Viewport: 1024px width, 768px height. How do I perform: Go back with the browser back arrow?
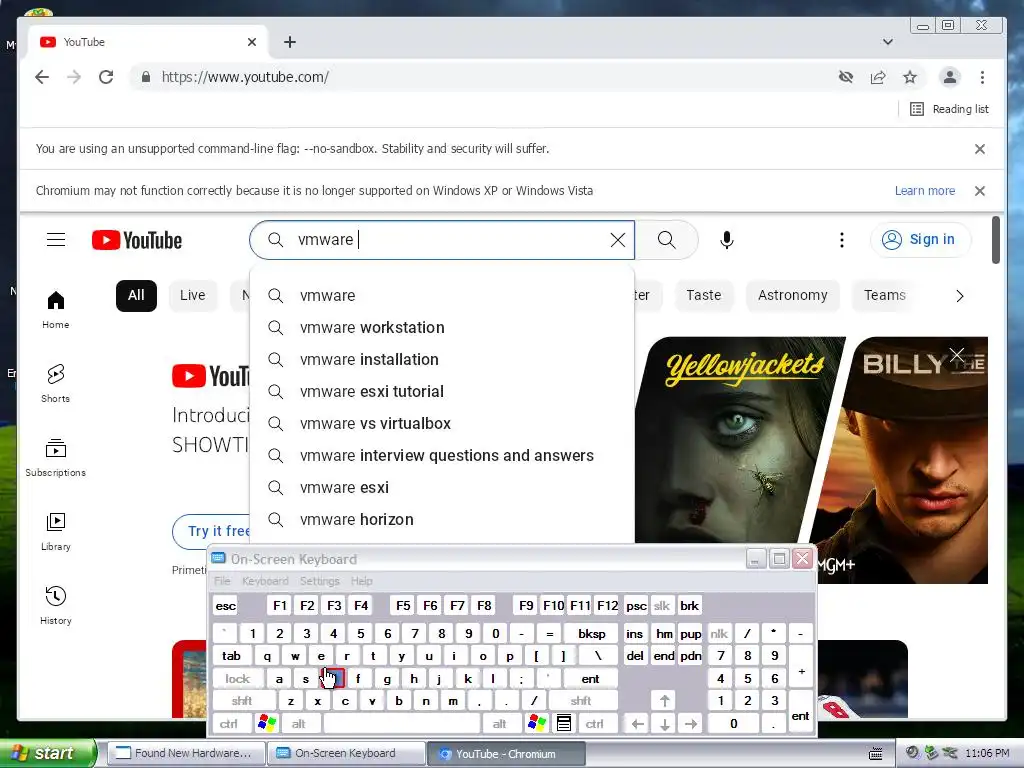click(42, 77)
